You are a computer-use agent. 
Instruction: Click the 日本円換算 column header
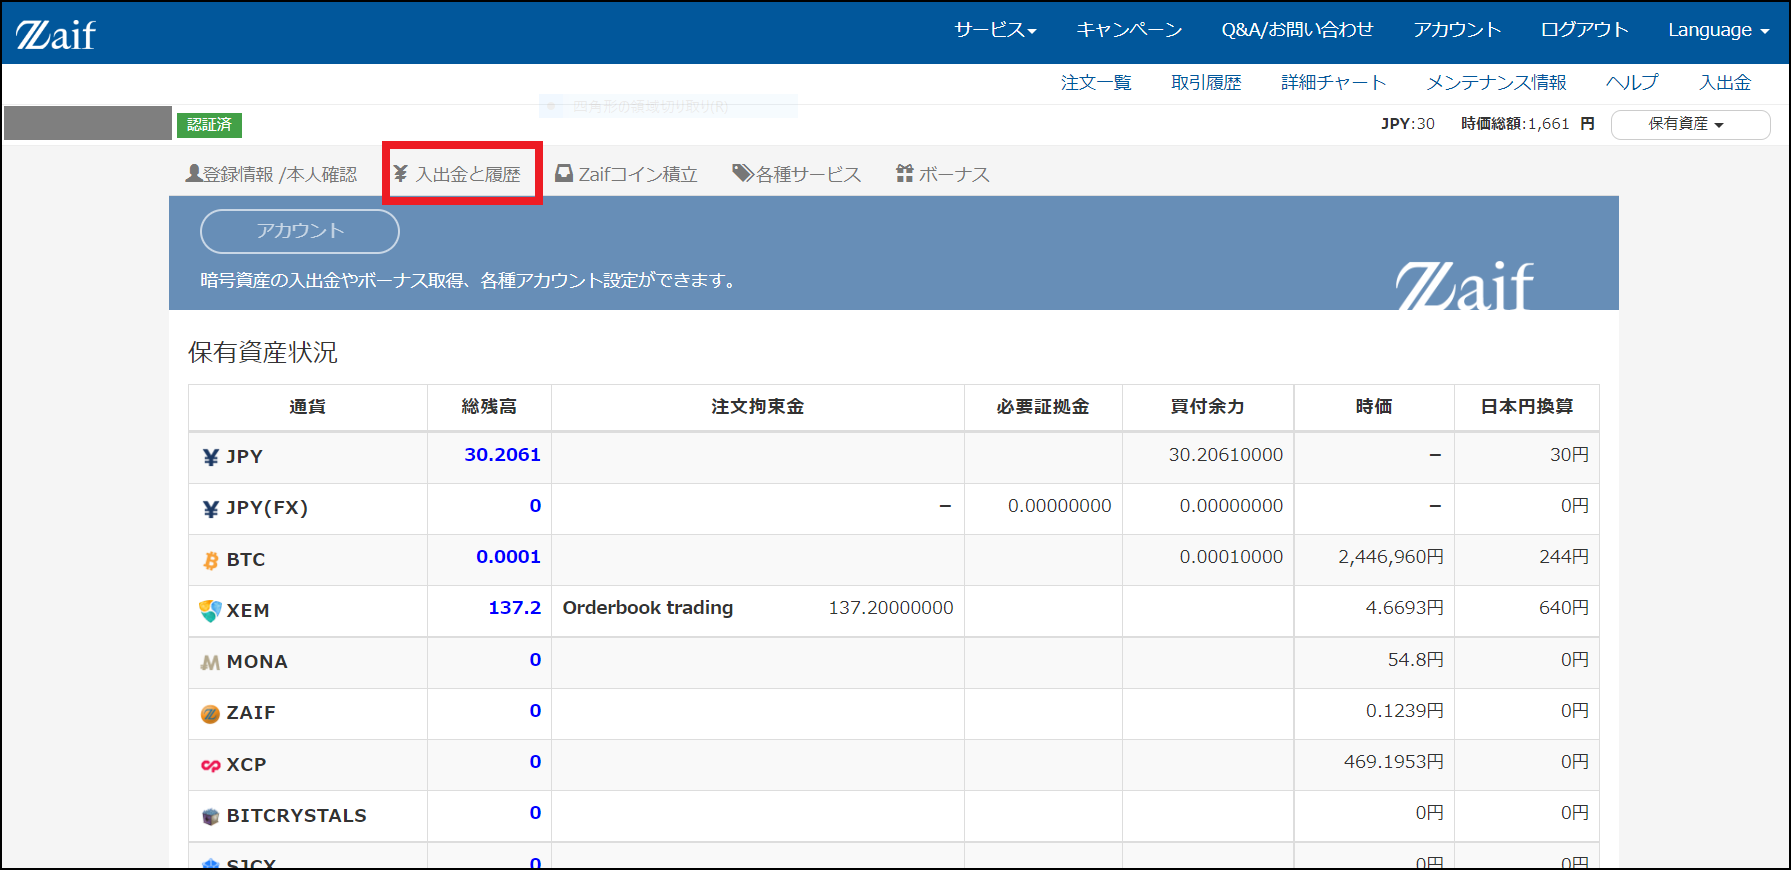click(1526, 407)
